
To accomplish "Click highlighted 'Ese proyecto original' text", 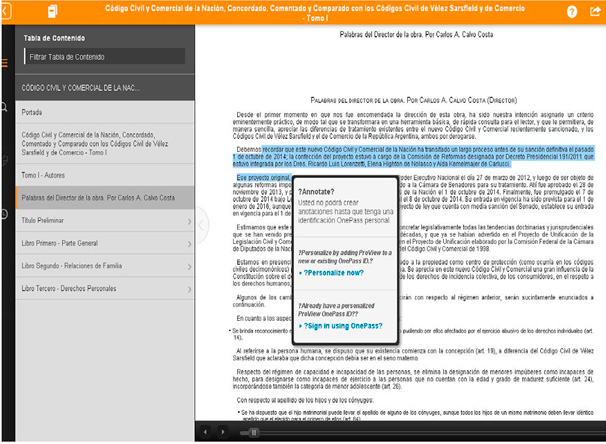I will click(263, 178).
